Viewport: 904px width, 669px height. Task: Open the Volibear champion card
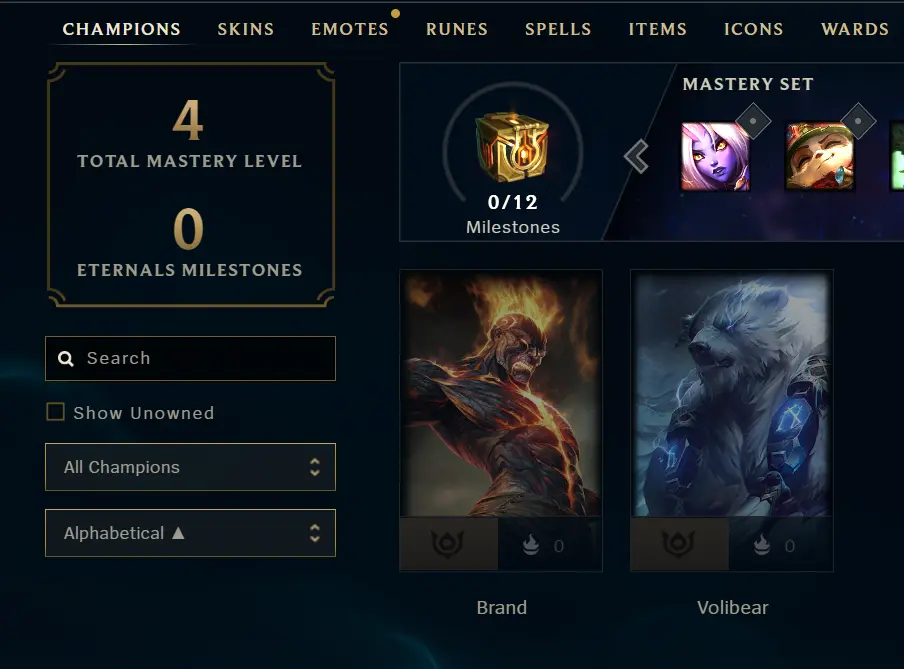732,420
